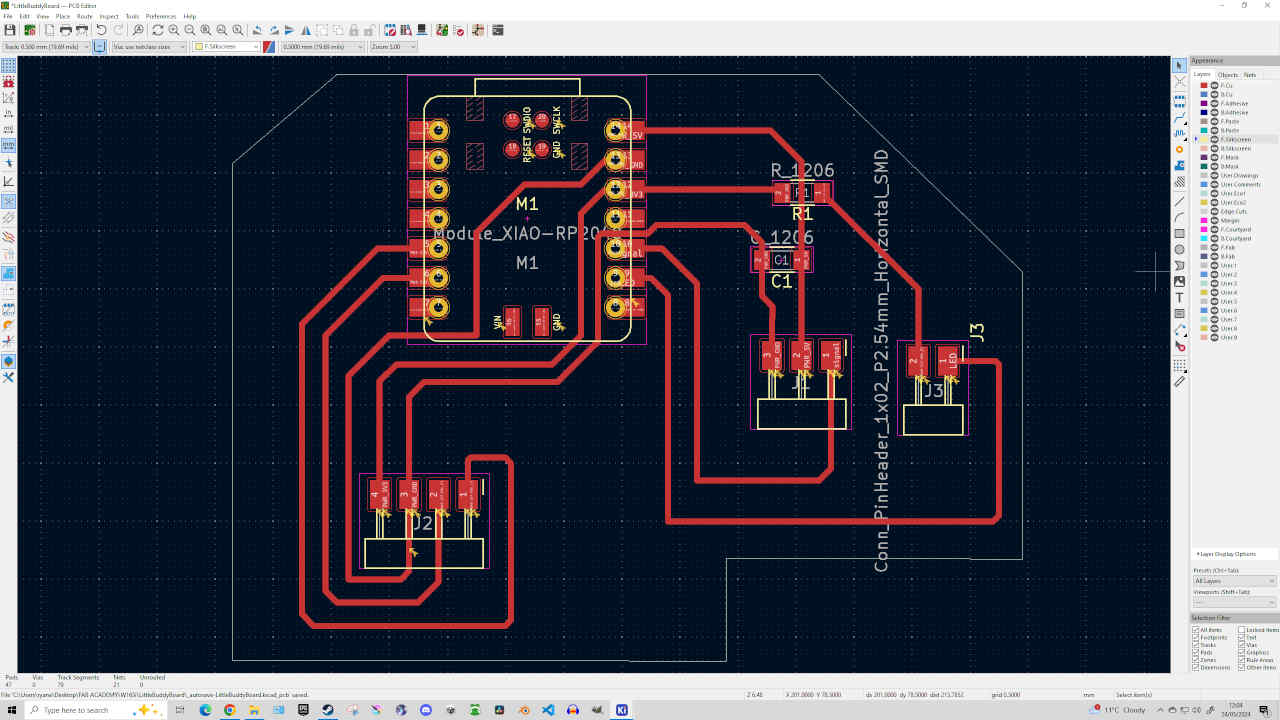Open the Inspect menu

coord(109,16)
